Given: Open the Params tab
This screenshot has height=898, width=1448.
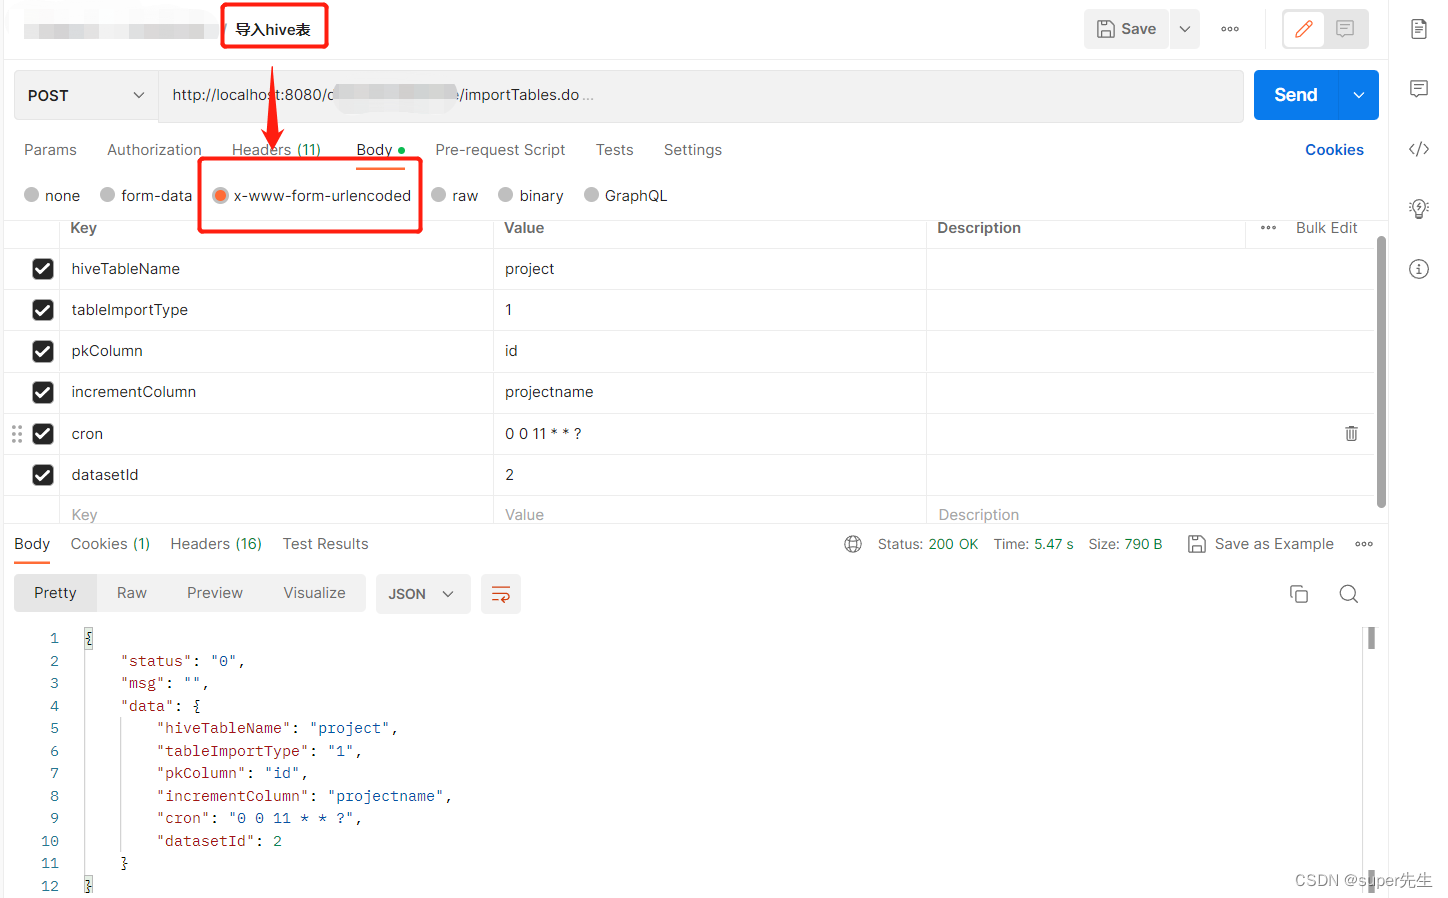Looking at the screenshot, I should [x=50, y=150].
